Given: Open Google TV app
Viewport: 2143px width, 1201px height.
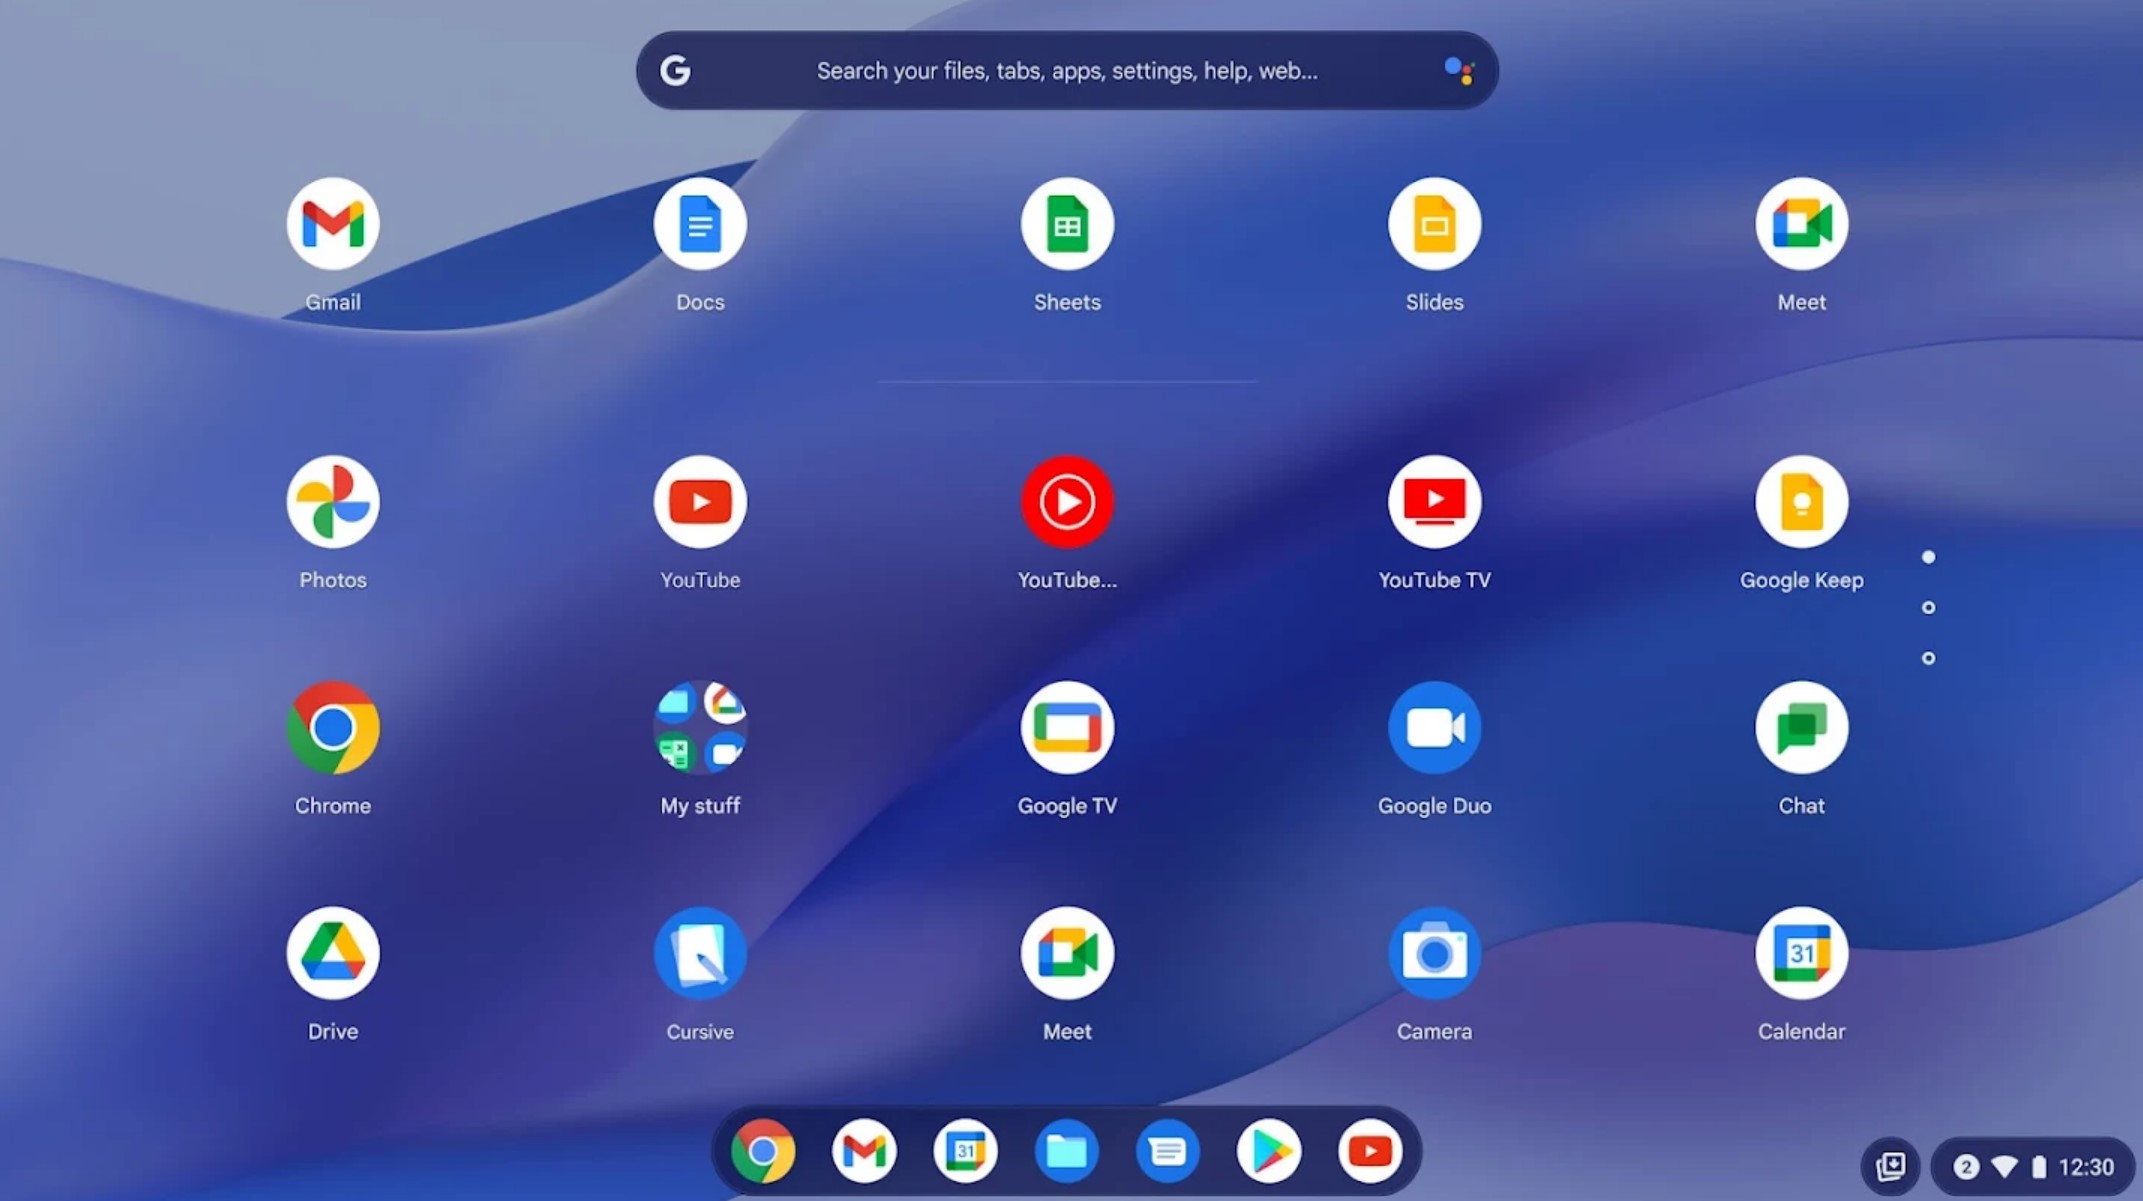Looking at the screenshot, I should pos(1067,729).
